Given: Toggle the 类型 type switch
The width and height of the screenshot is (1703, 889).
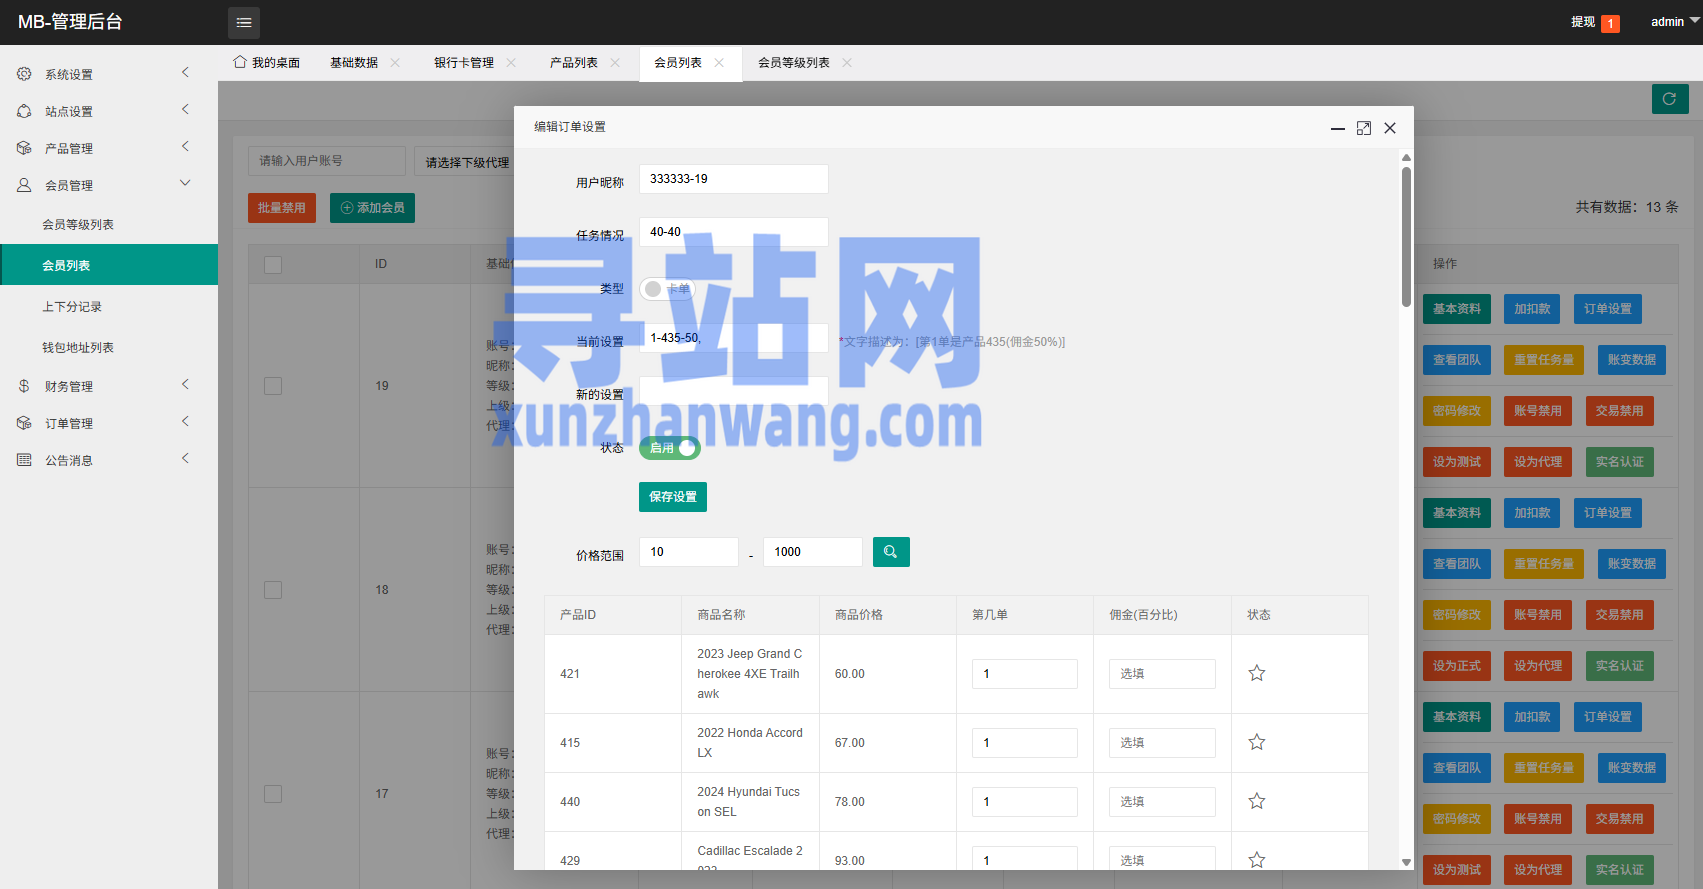Looking at the screenshot, I should pos(667,289).
